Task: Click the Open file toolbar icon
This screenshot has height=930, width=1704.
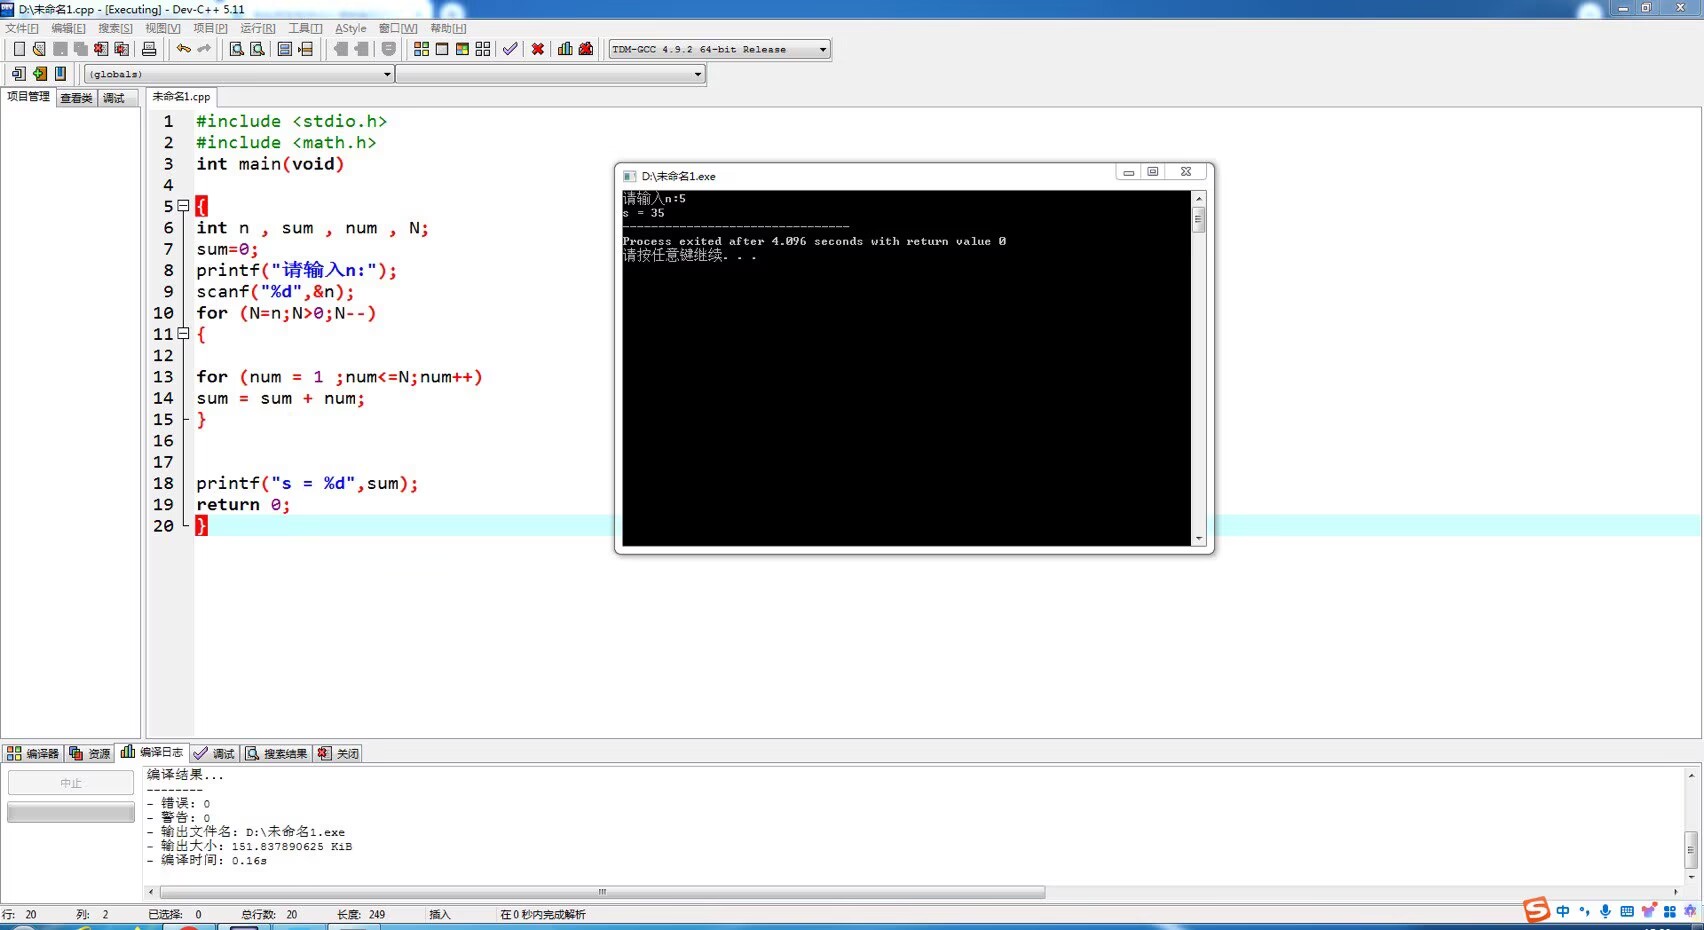Action: pos(39,49)
